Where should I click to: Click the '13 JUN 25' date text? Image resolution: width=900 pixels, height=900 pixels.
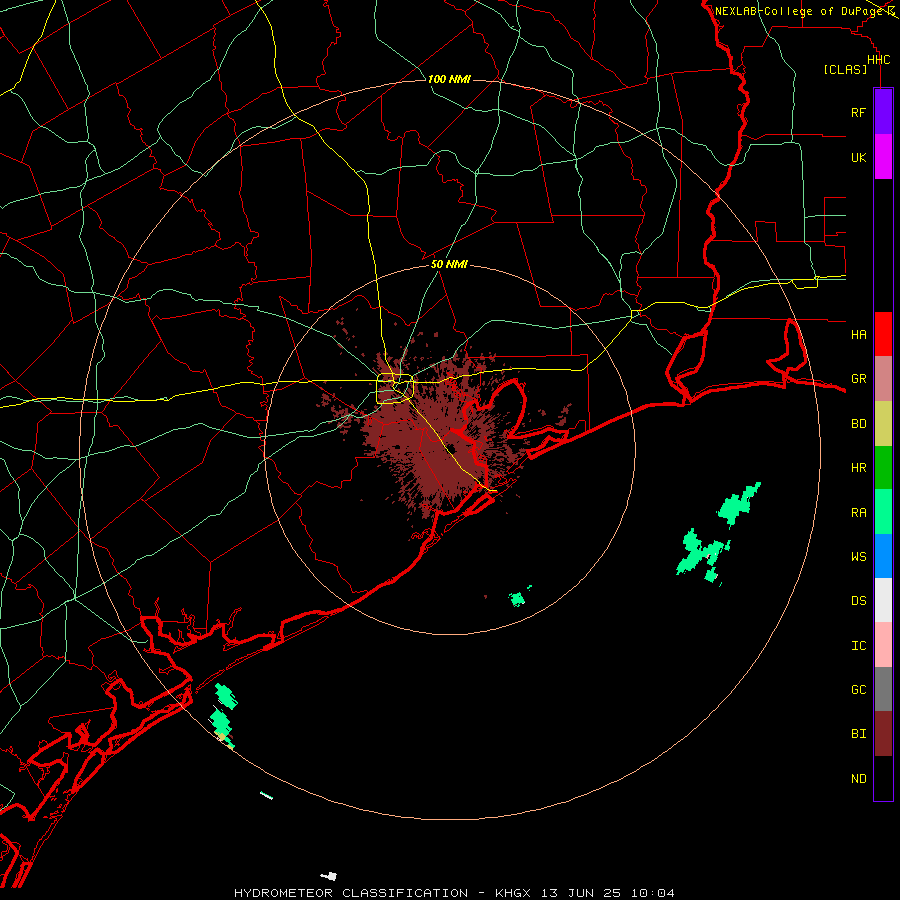coord(582,893)
